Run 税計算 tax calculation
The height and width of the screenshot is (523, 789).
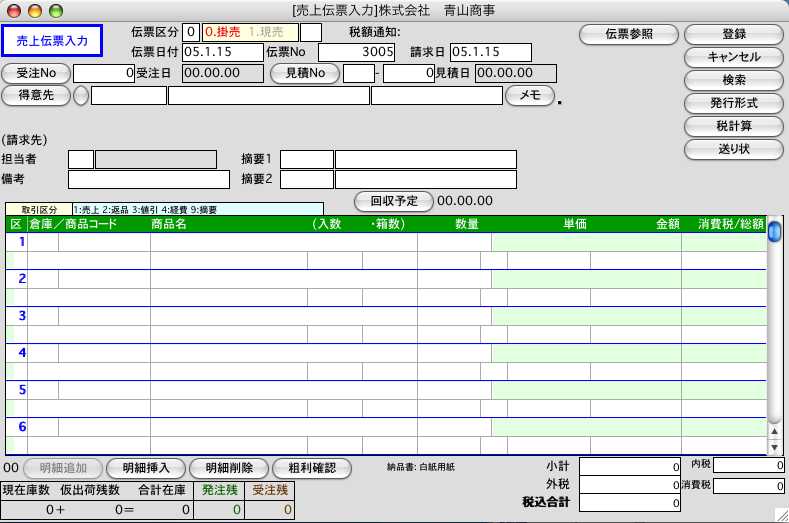coord(733,126)
